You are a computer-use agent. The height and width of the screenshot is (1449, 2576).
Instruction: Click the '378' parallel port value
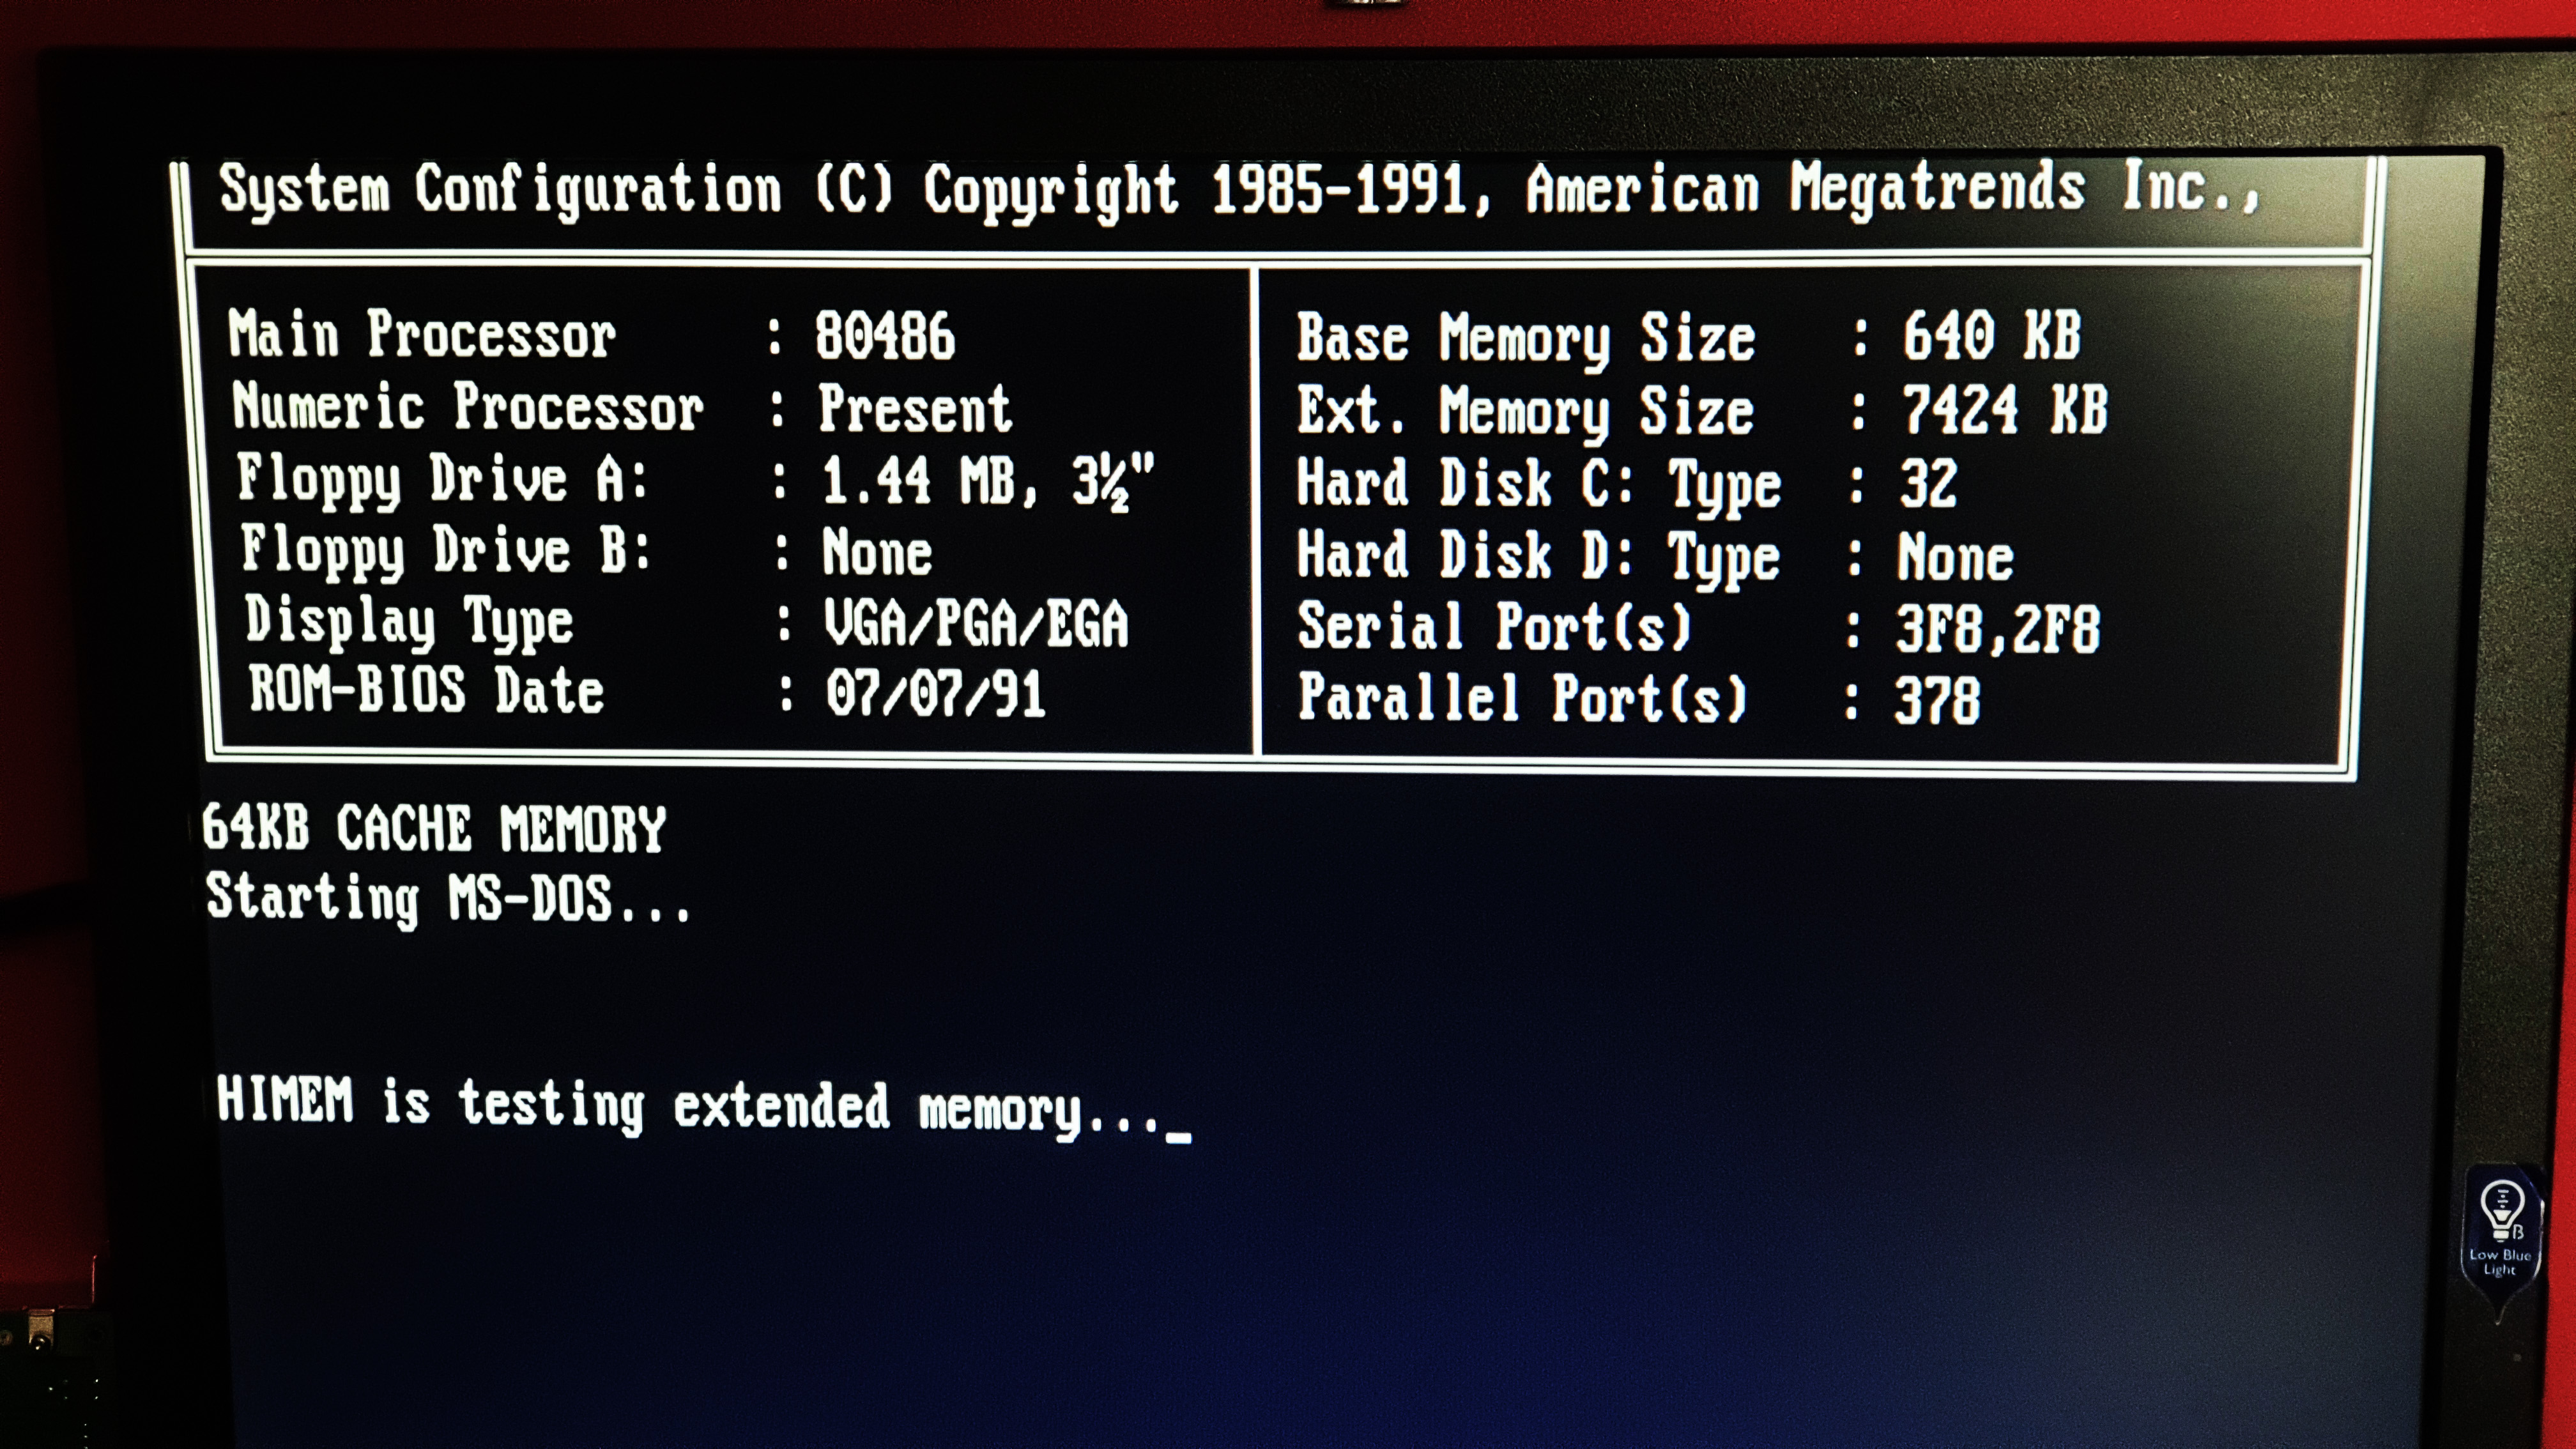click(x=1937, y=700)
